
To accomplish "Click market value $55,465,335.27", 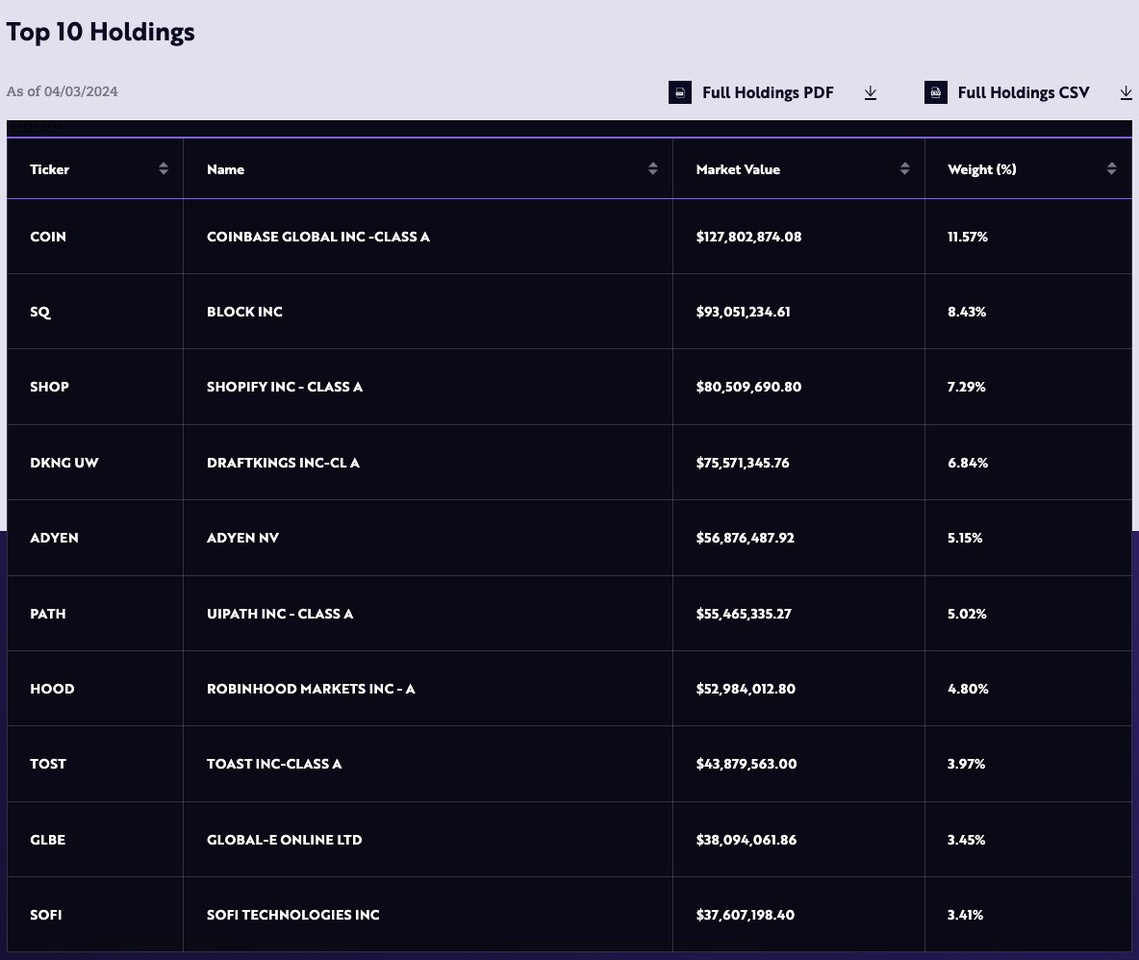I will 744,614.
